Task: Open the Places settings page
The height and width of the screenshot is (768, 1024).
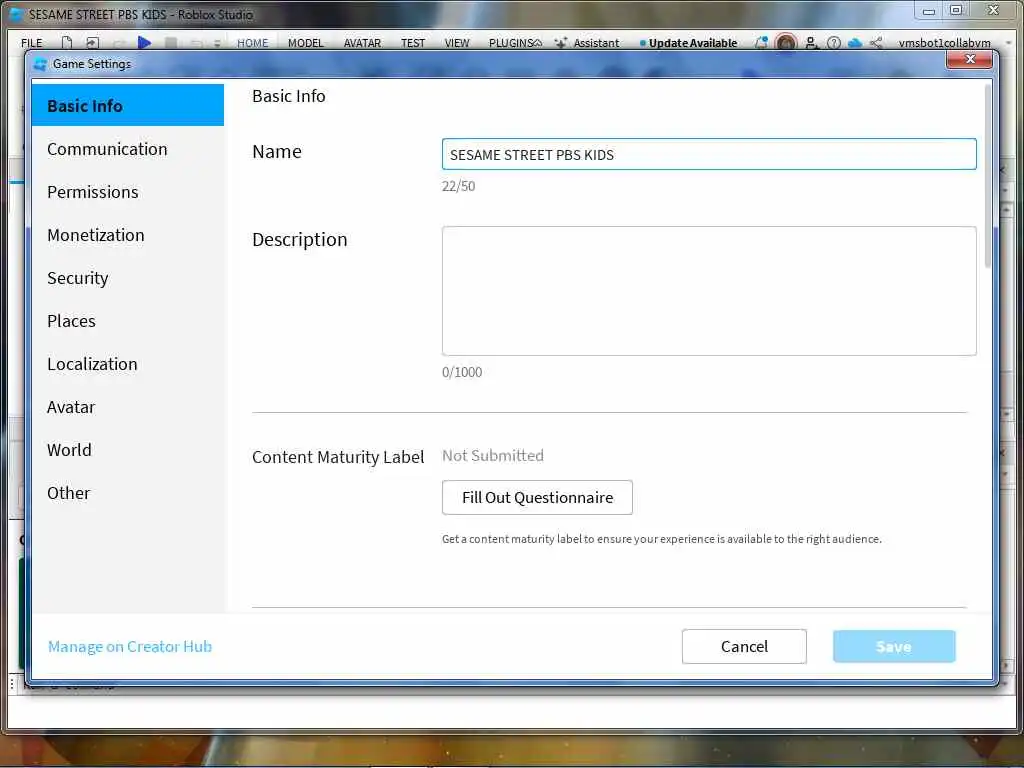Action: coord(128,321)
